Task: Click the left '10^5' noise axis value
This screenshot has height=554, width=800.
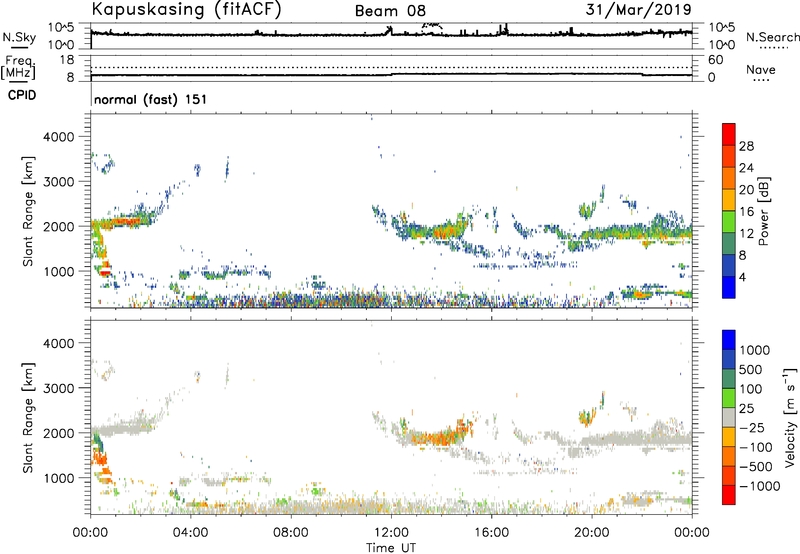Action: click(x=61, y=28)
